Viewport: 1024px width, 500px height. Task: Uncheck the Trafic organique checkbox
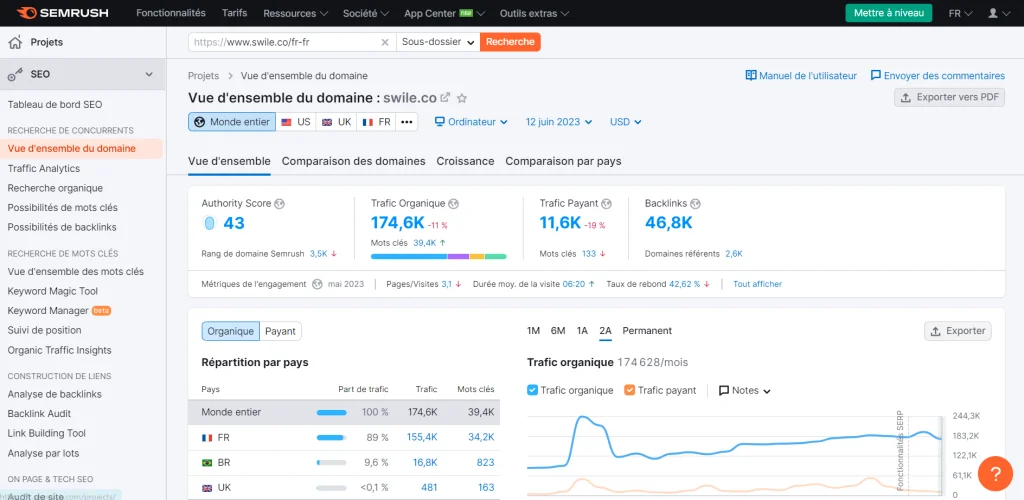pos(532,390)
